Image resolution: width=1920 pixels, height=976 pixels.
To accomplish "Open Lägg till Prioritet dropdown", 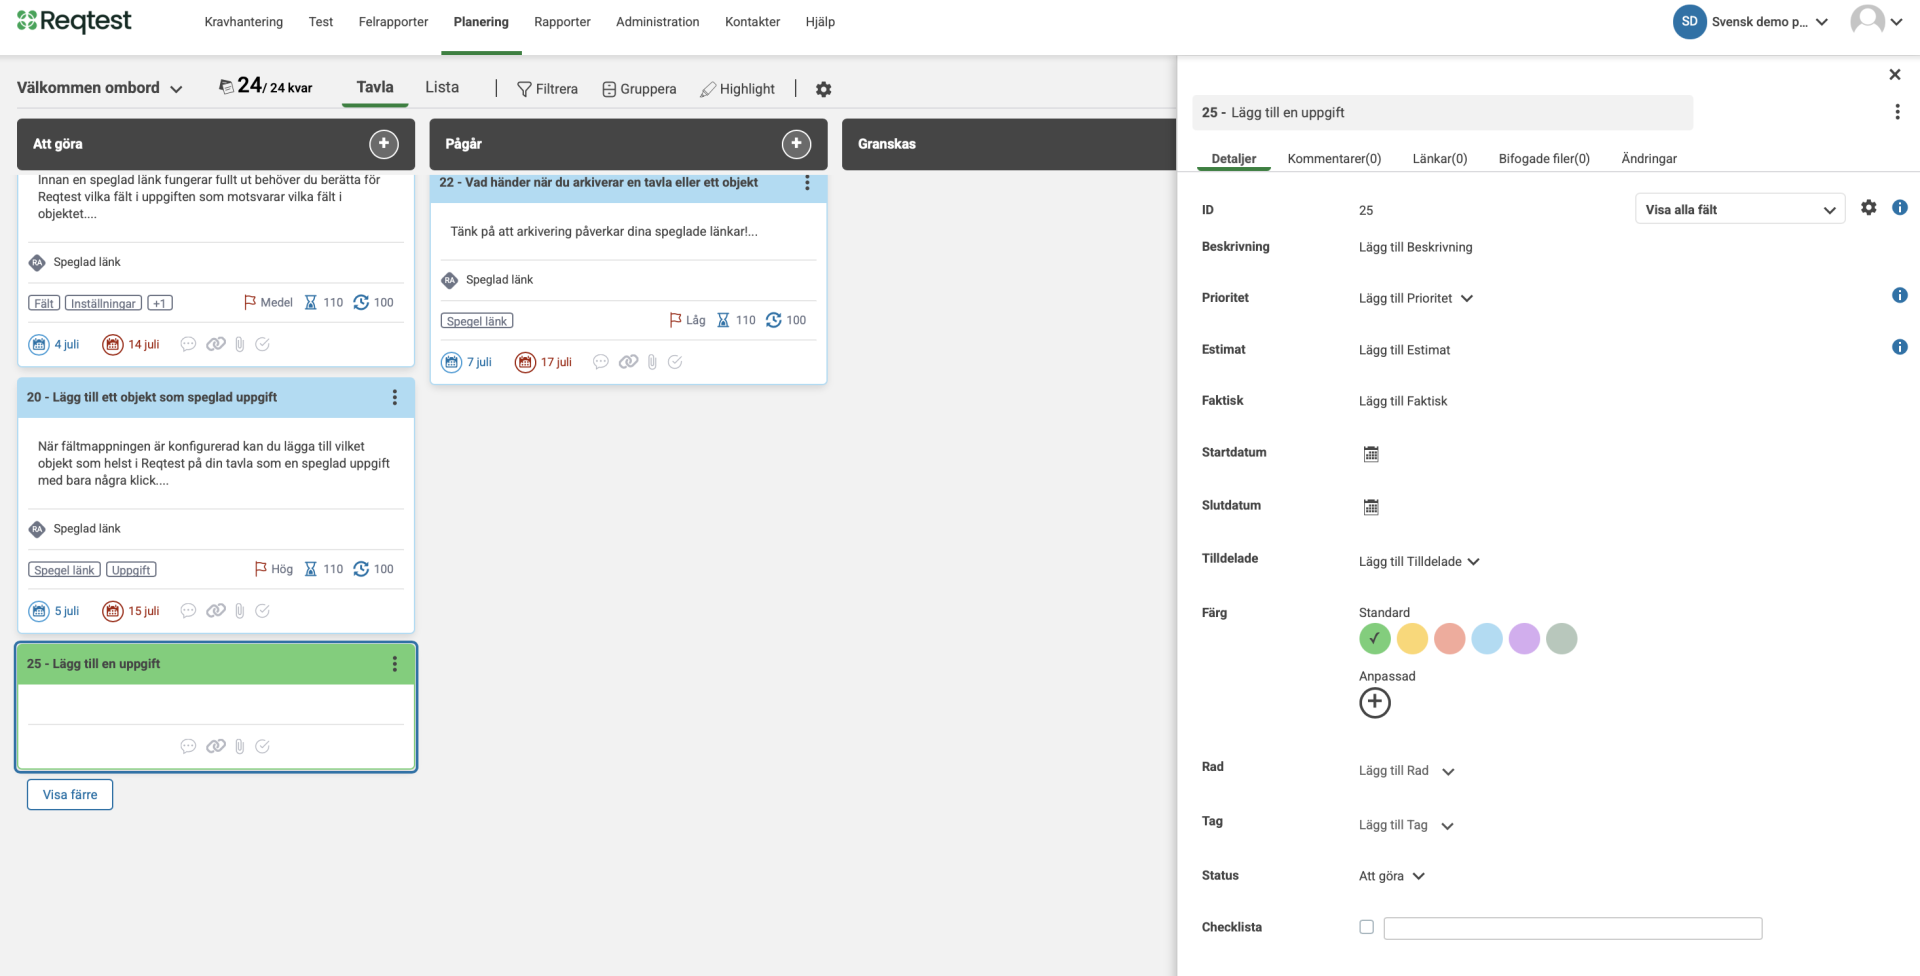I will point(1416,298).
